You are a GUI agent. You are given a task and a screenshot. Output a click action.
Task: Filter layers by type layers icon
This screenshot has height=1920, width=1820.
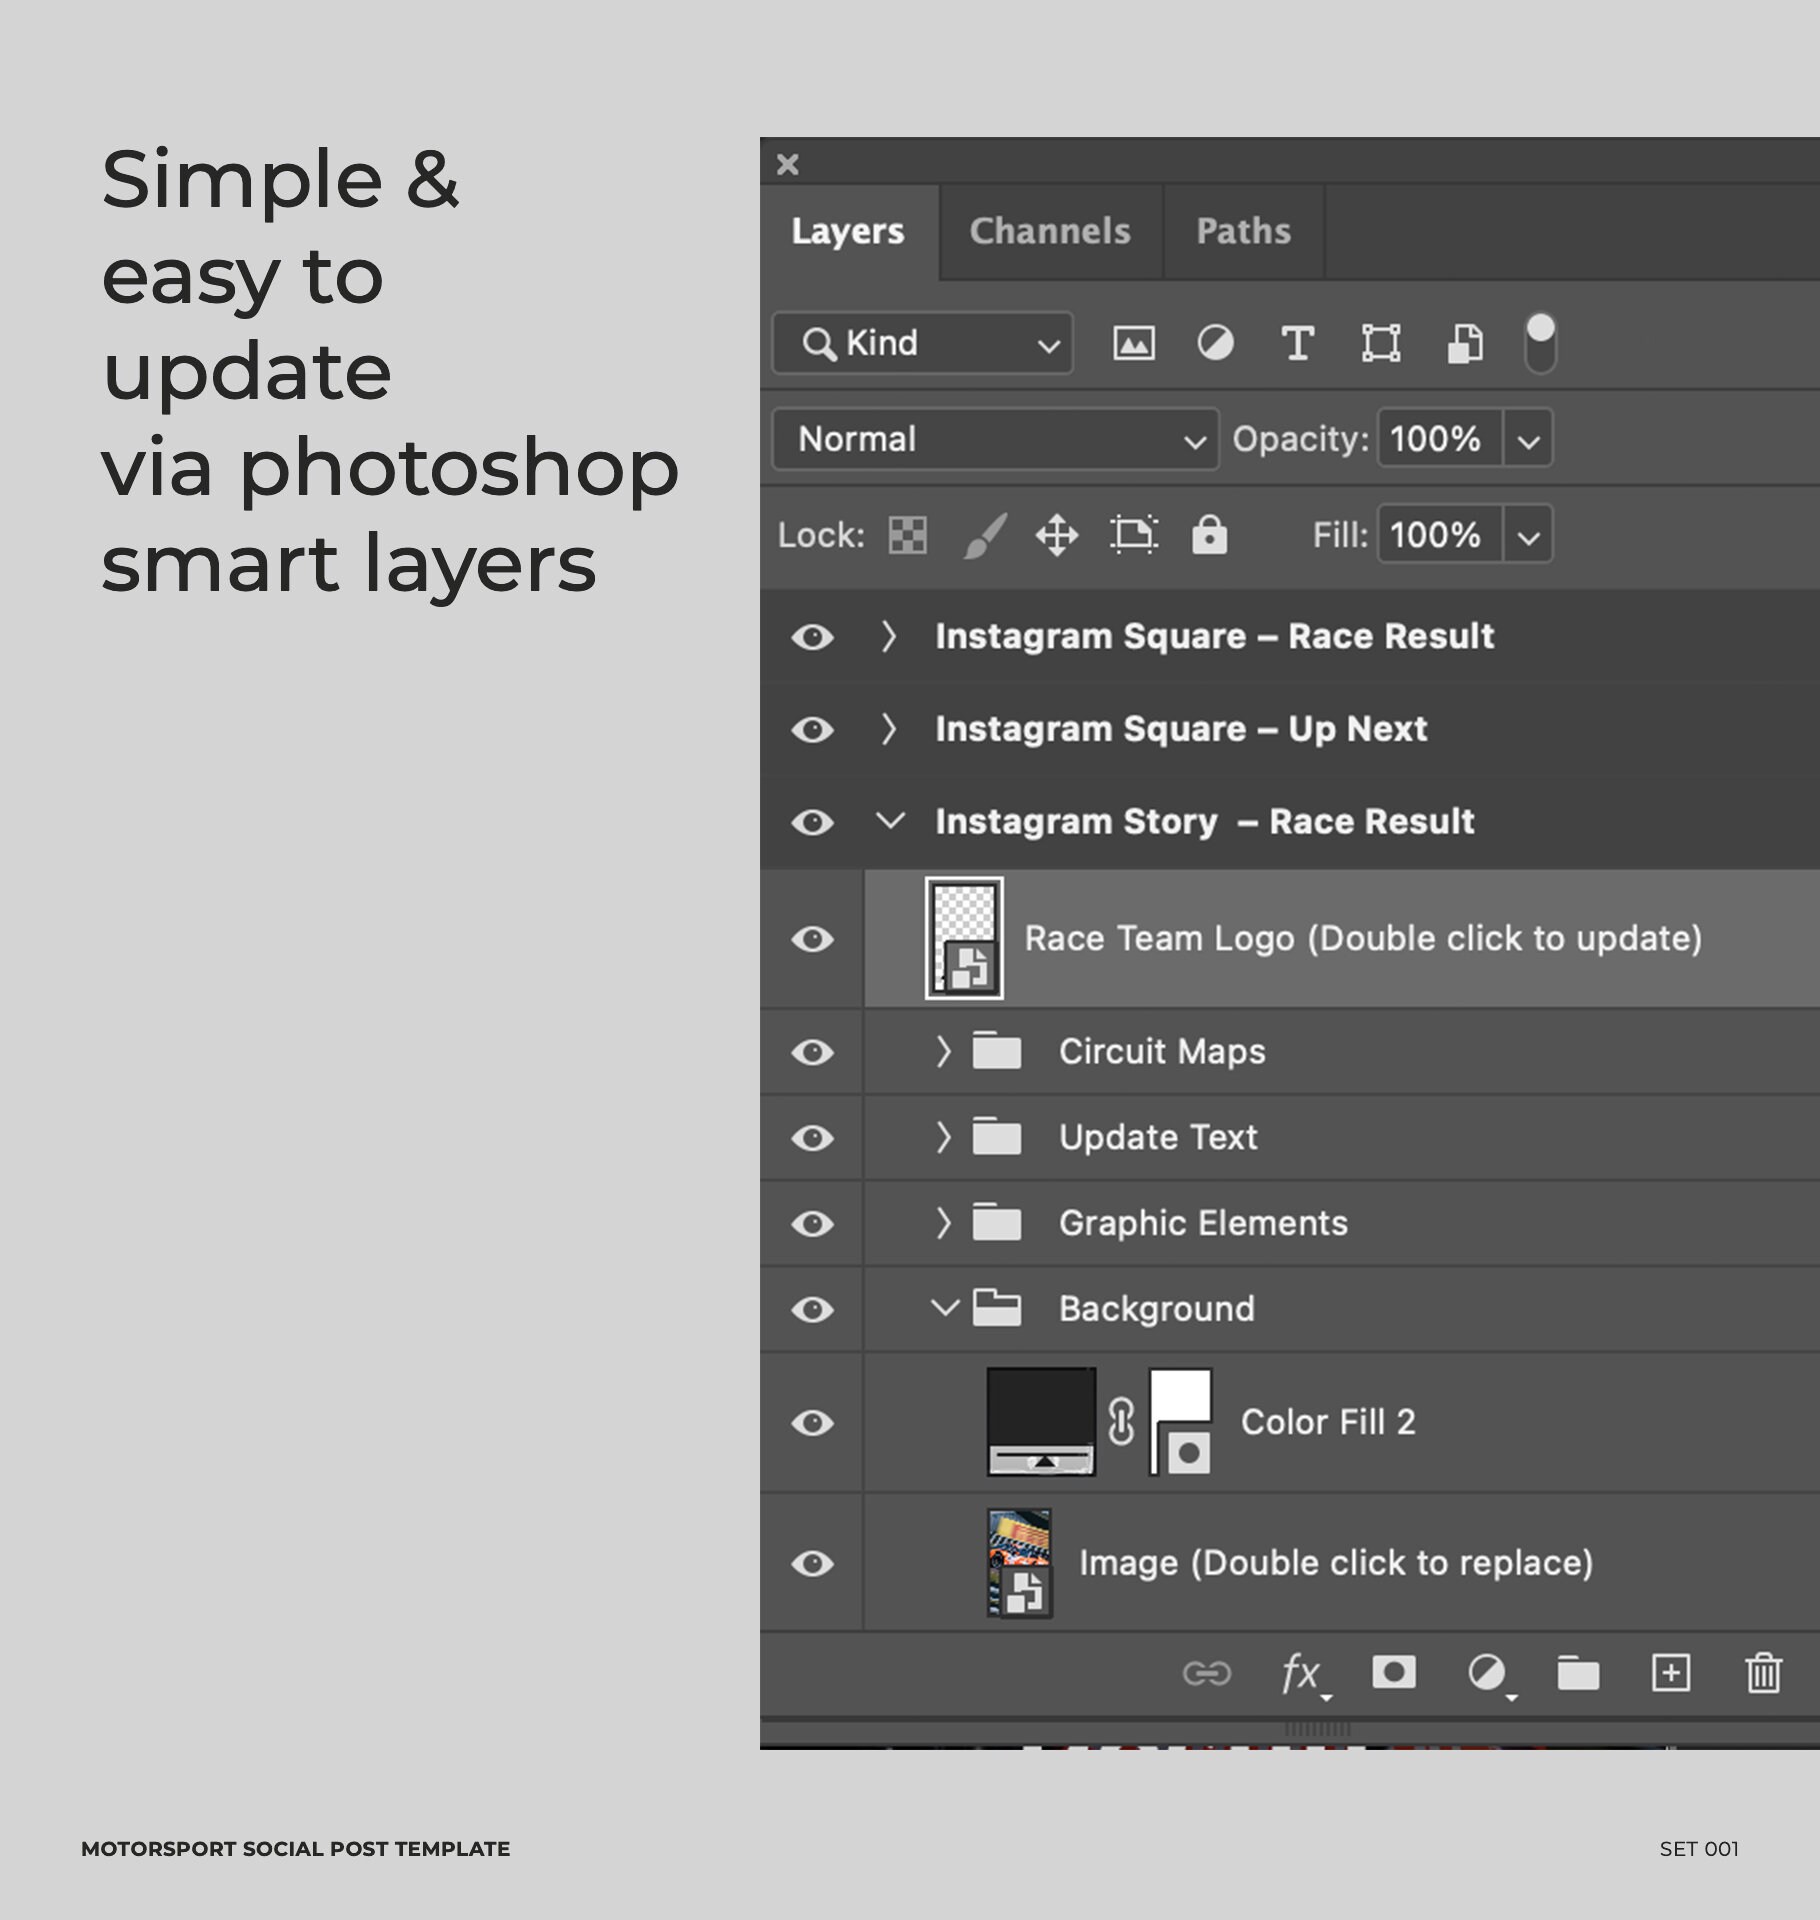coord(1297,343)
